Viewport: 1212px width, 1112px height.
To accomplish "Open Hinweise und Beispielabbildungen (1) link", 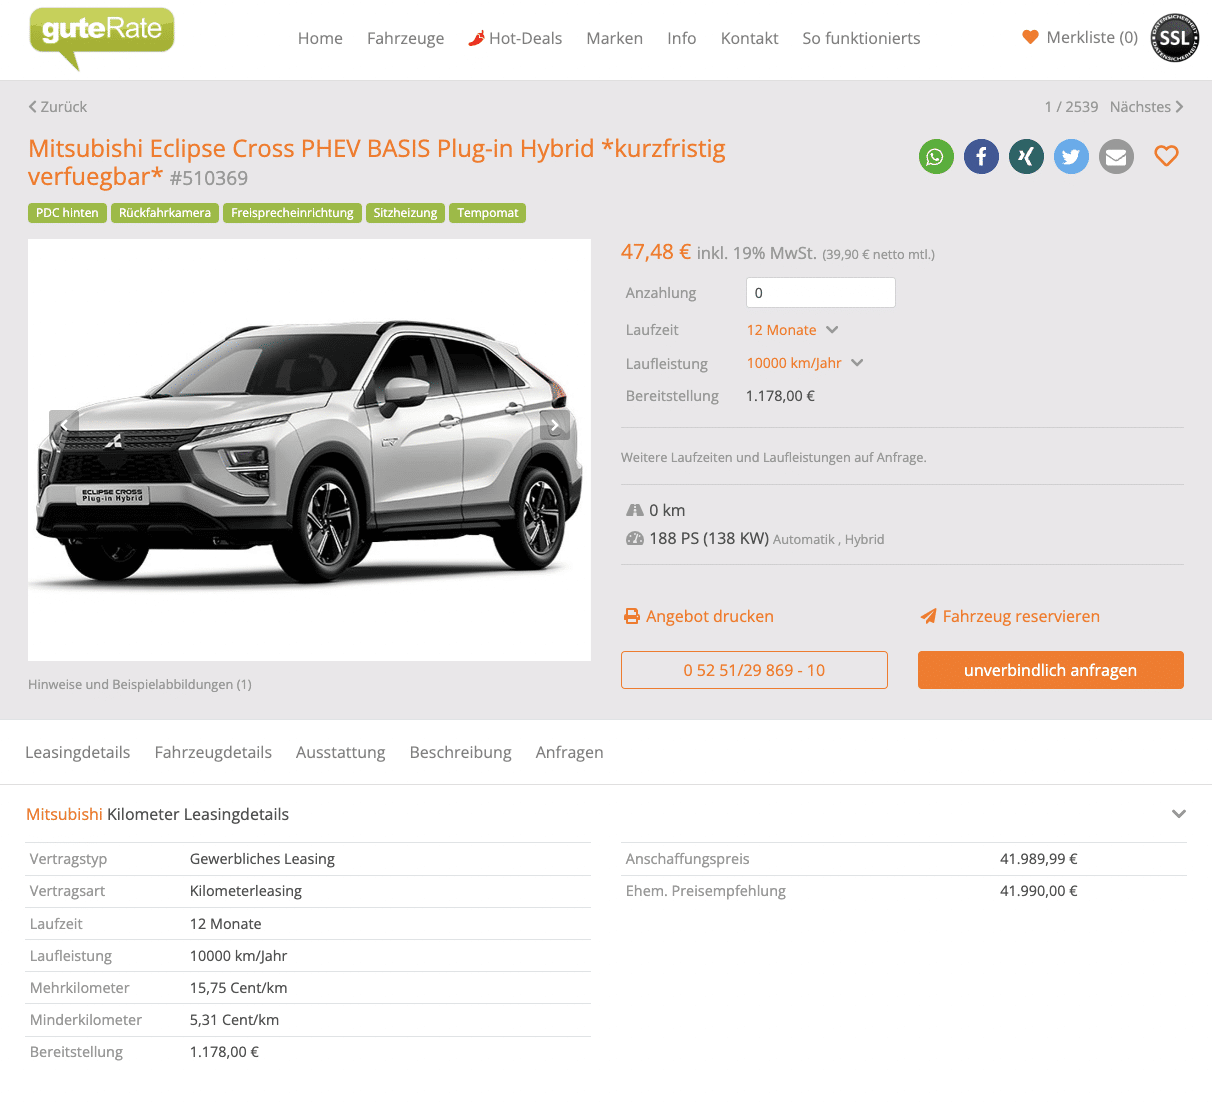I will (140, 684).
